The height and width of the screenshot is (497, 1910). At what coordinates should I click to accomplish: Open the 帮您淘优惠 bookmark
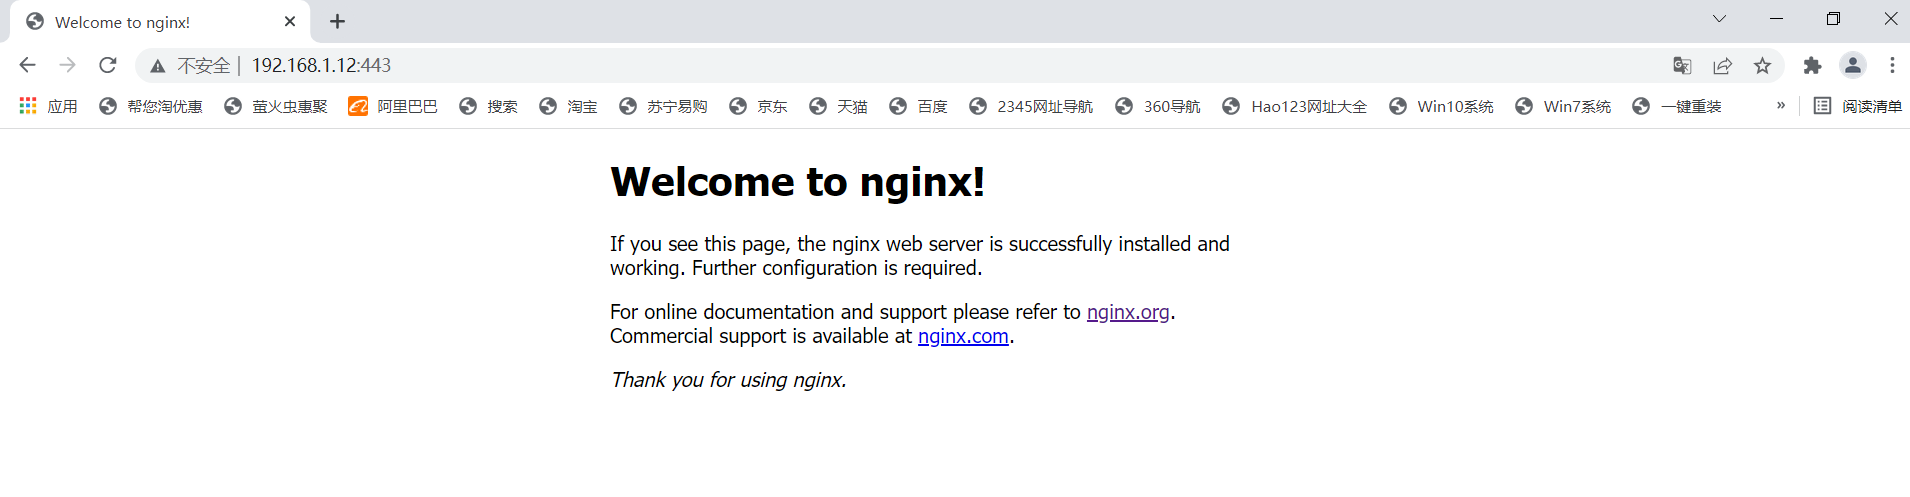click(x=151, y=106)
